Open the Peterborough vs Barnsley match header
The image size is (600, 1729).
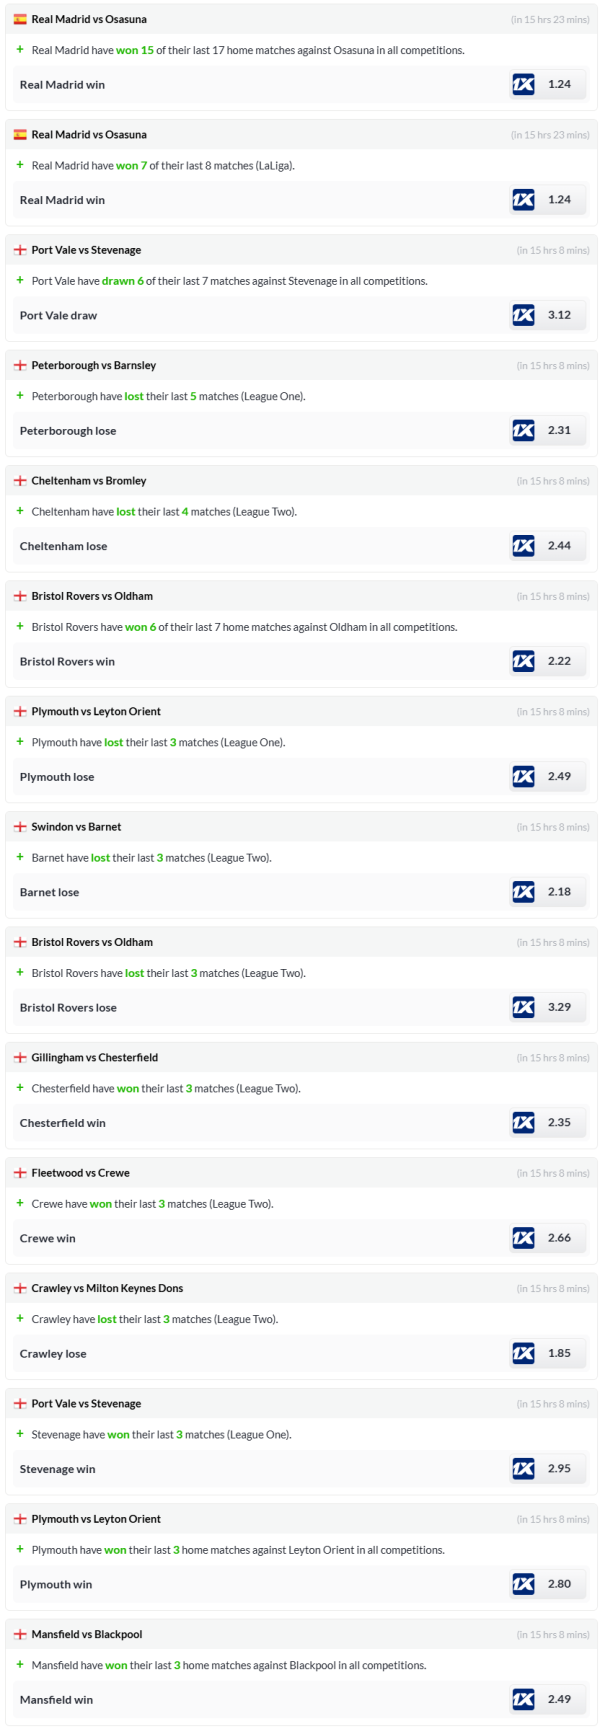pos(93,366)
